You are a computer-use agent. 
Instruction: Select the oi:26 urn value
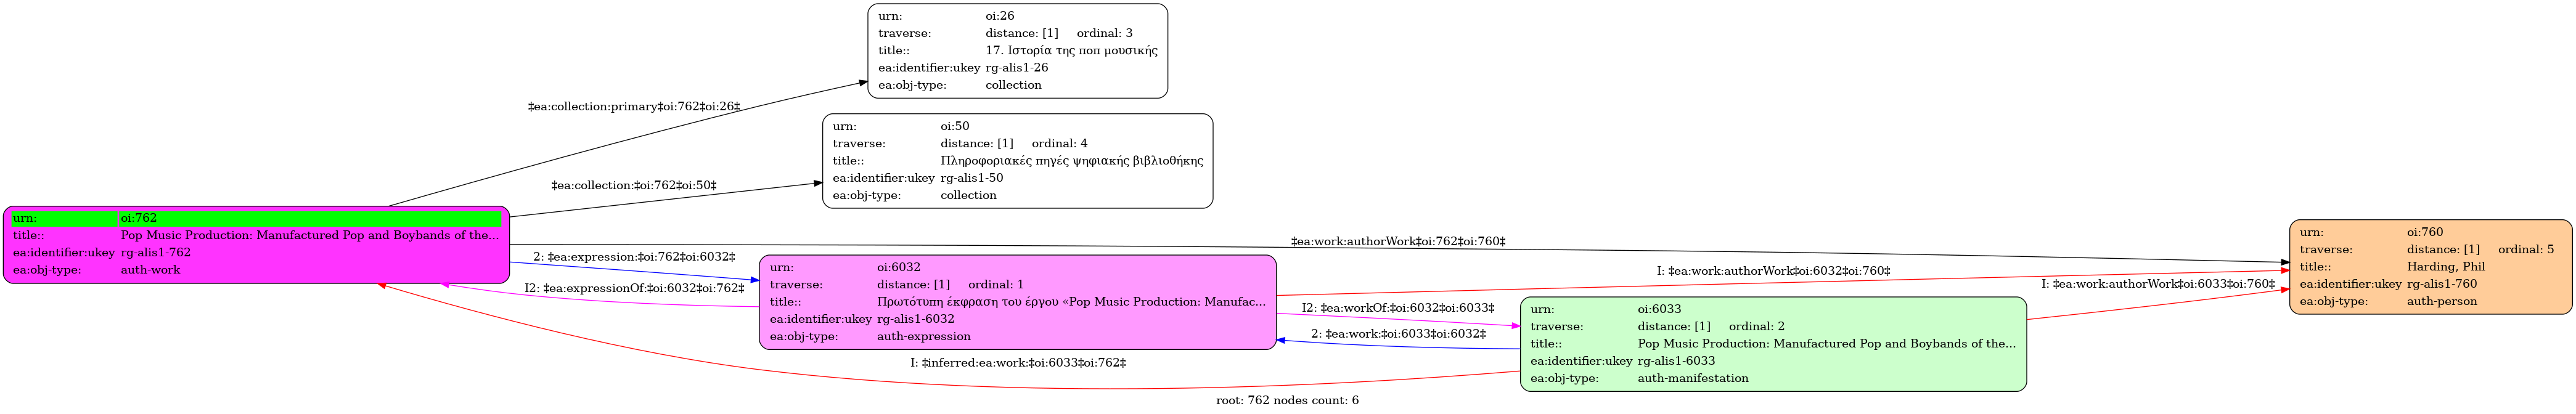(x=1000, y=16)
